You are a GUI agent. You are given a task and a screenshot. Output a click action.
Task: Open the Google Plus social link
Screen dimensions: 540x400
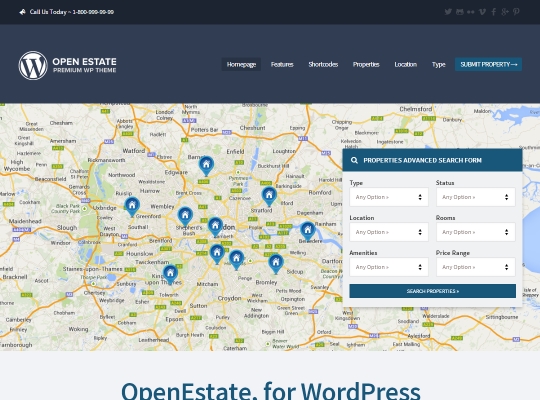[x=505, y=12]
